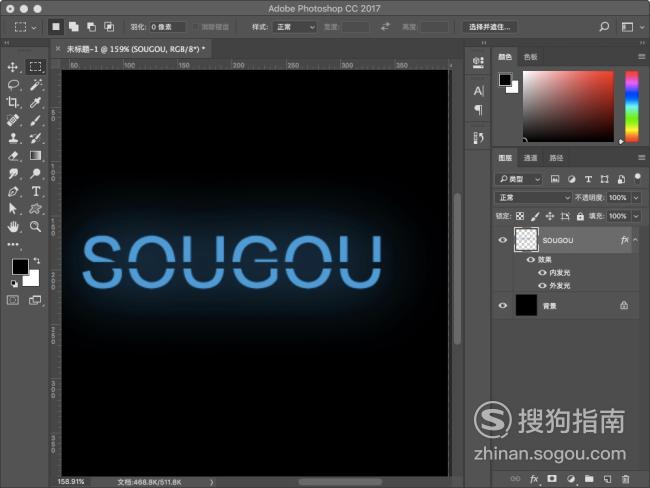
Task: Toggle lock all padlock
Action: (x=580, y=216)
